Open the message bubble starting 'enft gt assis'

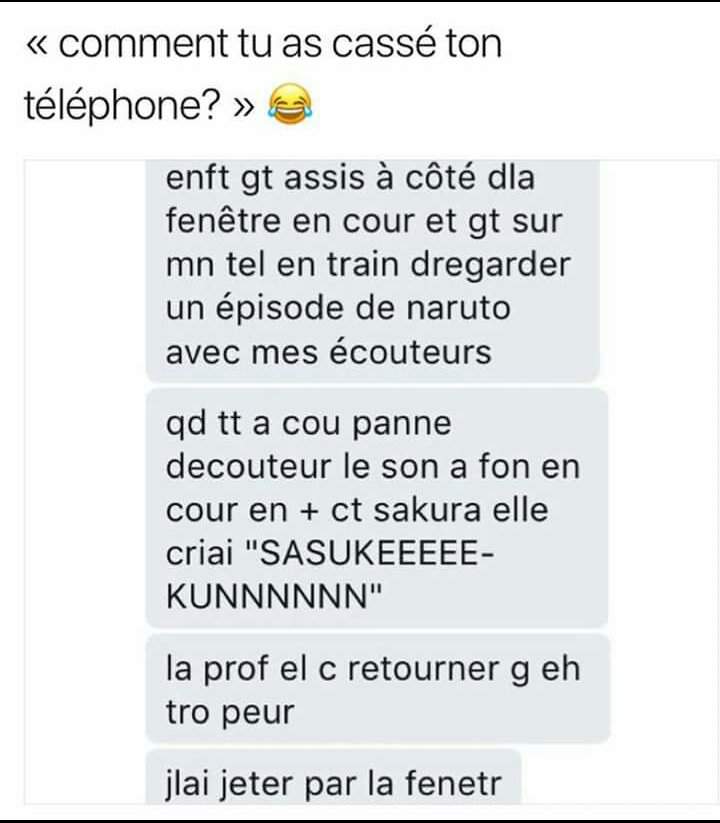click(x=373, y=270)
